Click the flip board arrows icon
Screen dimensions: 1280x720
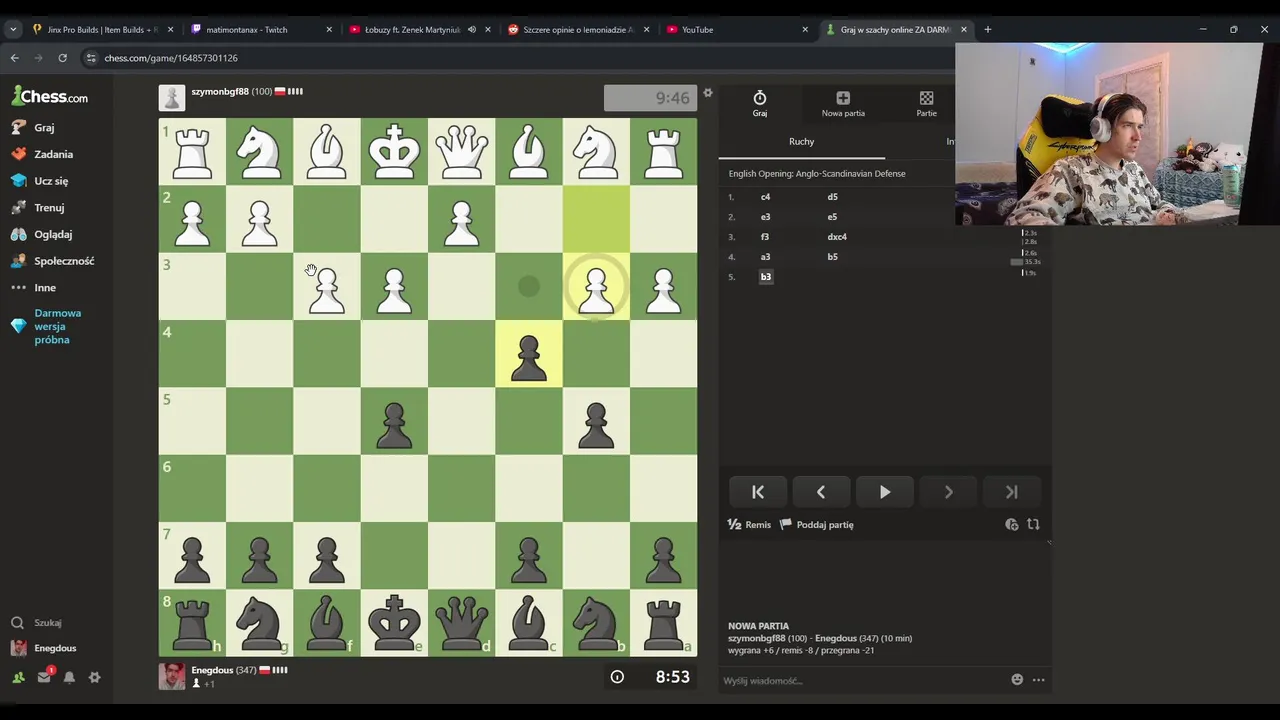click(x=1033, y=525)
